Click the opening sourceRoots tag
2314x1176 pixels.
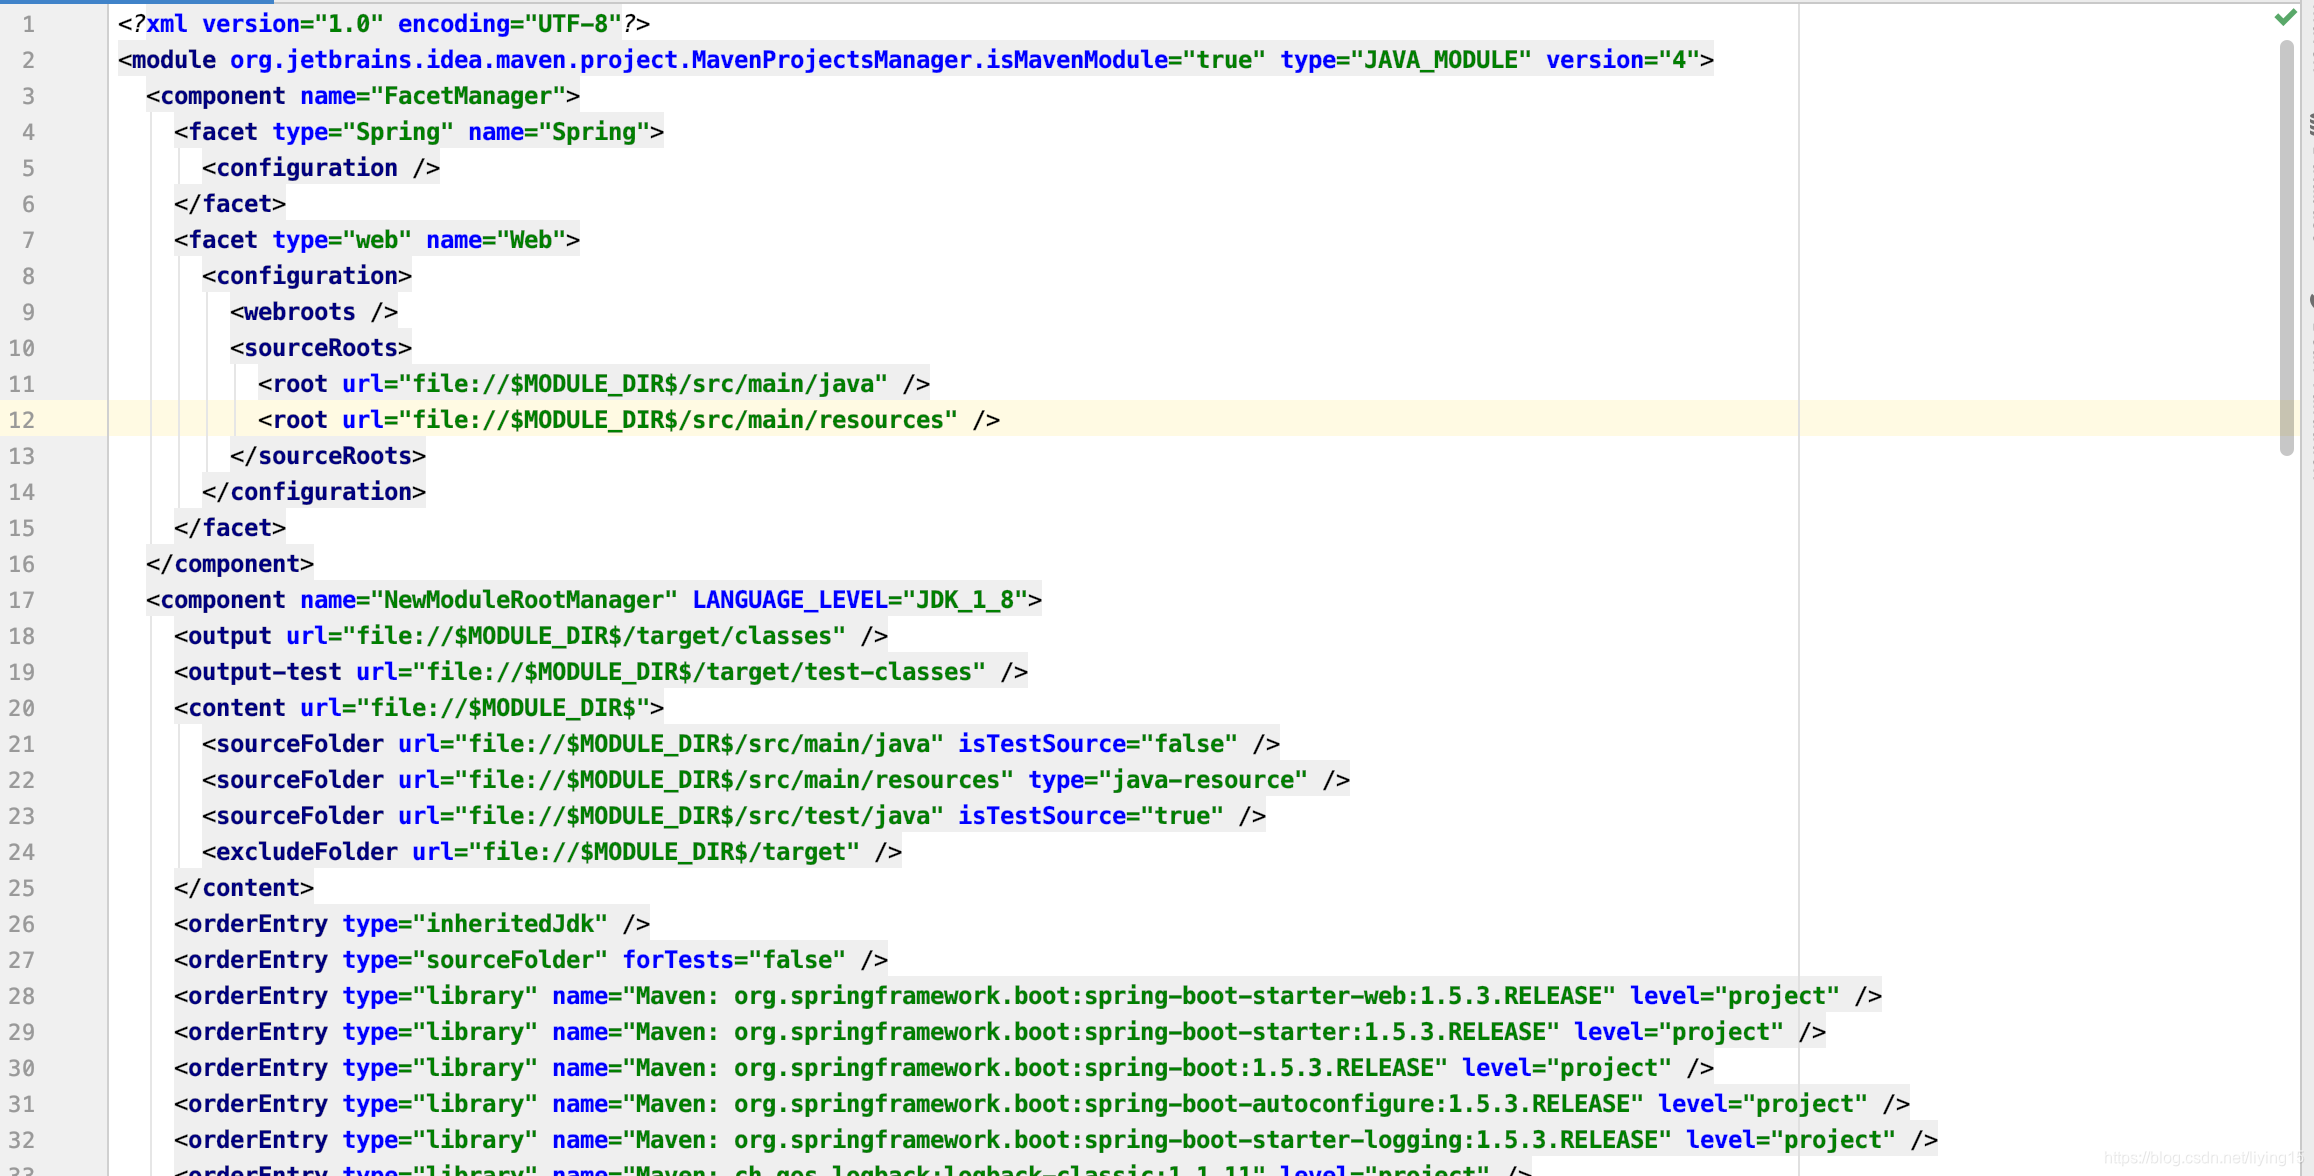pos(321,348)
